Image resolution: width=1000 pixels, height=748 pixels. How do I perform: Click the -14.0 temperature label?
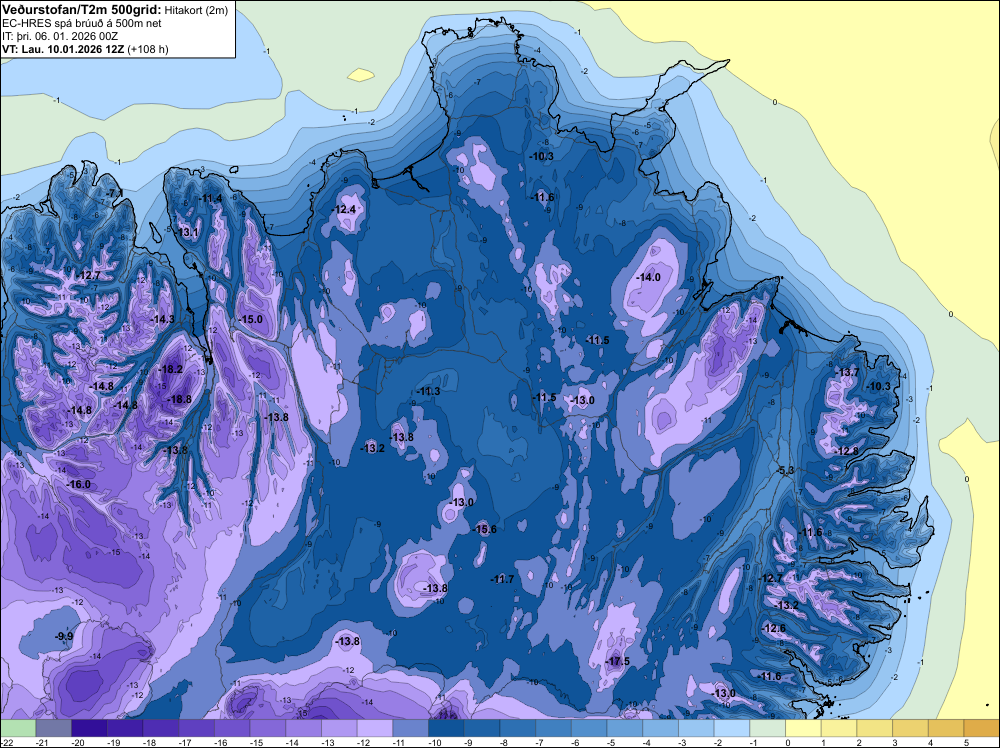point(648,277)
